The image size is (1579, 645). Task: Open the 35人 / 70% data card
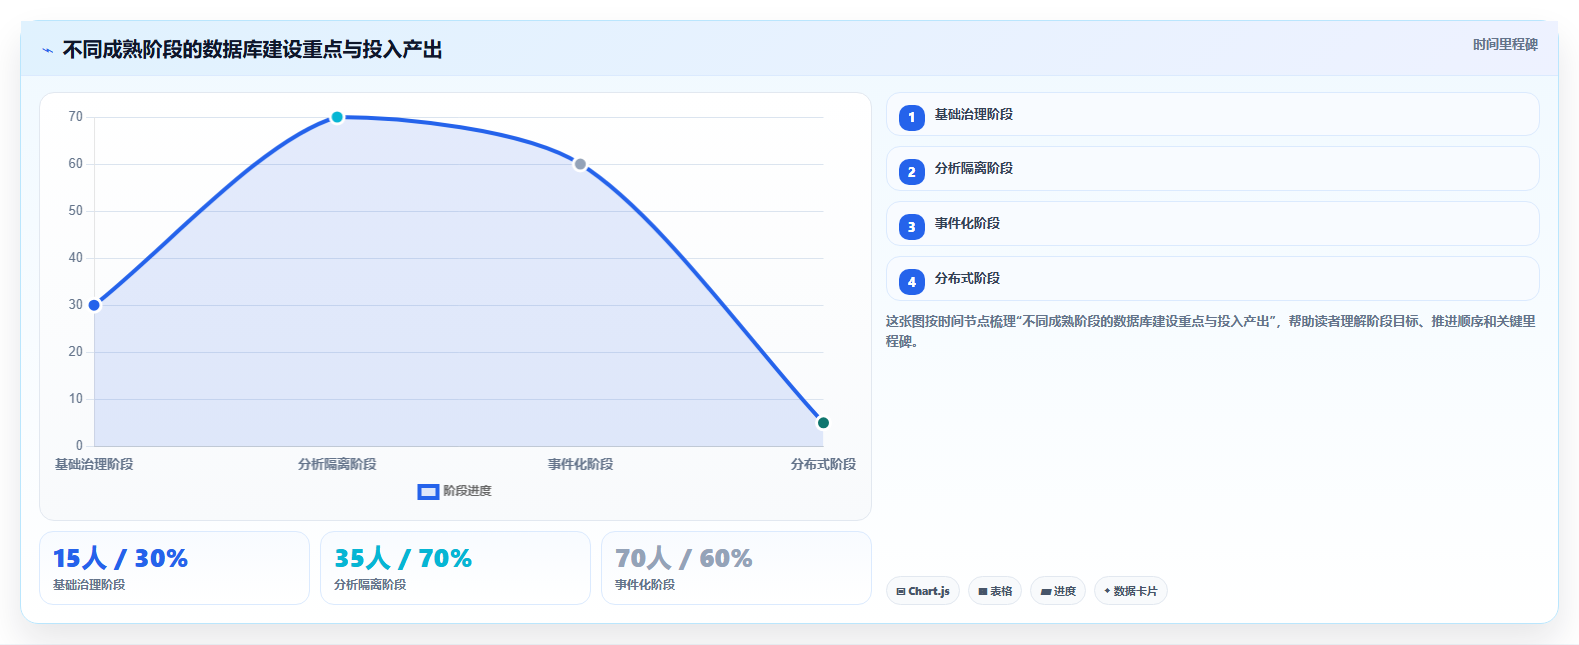(455, 568)
